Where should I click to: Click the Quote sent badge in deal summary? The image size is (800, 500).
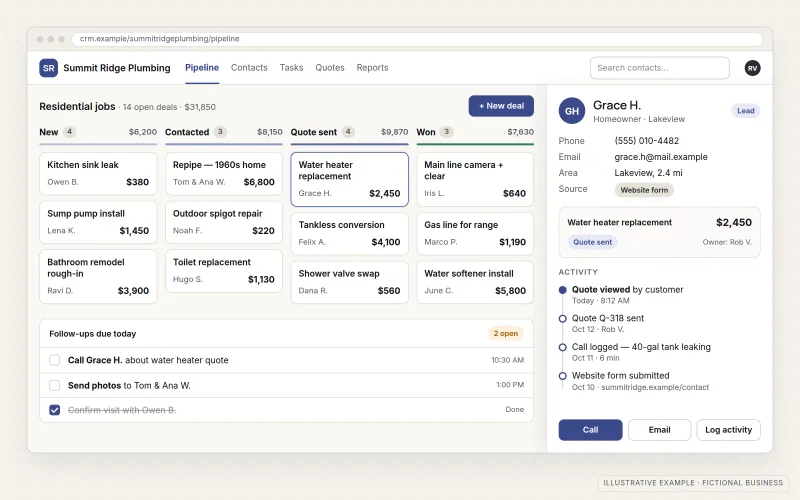592,242
